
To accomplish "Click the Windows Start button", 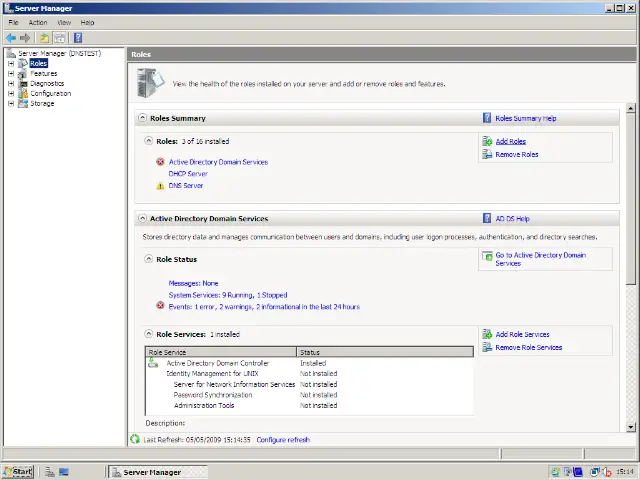I will pos(17,472).
